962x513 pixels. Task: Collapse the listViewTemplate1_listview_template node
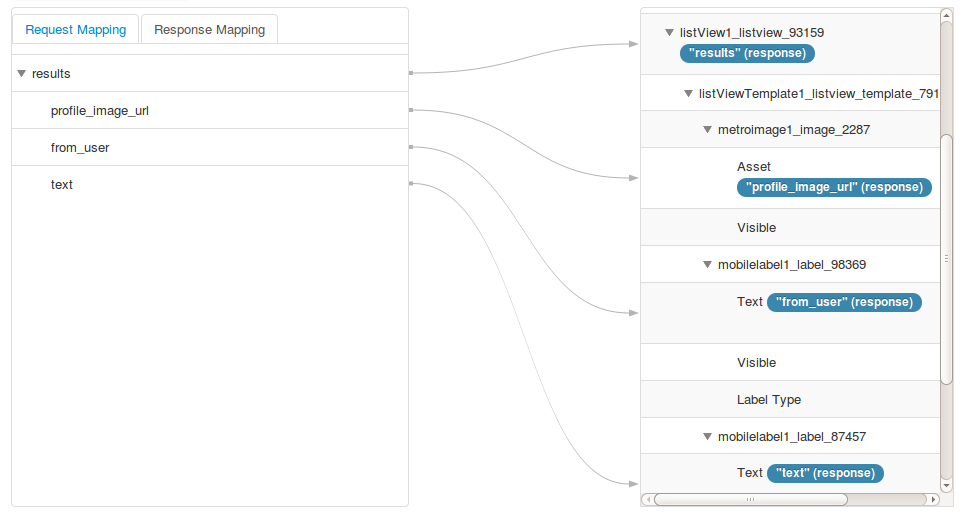(688, 93)
